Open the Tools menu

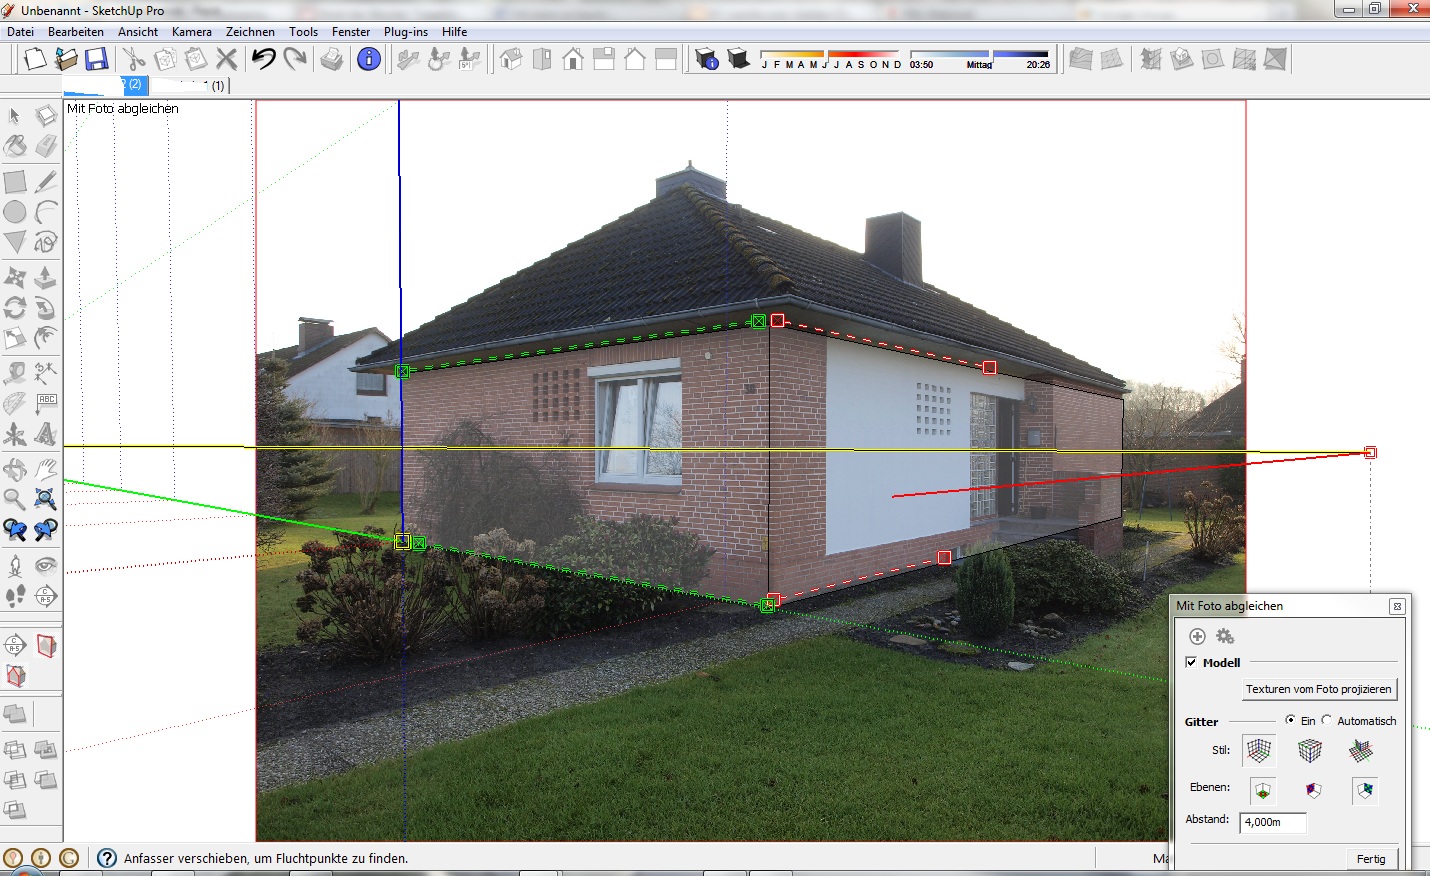click(304, 32)
